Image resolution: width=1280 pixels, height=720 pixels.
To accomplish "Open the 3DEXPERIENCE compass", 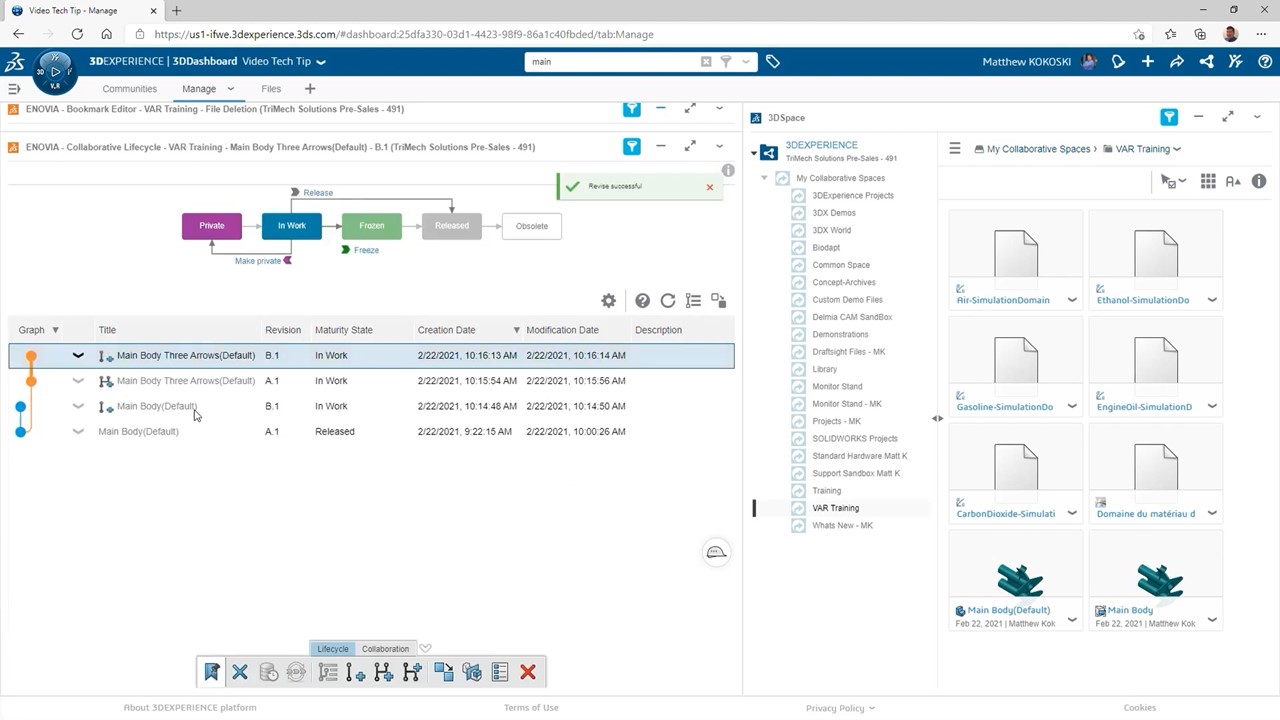I will [x=54, y=71].
